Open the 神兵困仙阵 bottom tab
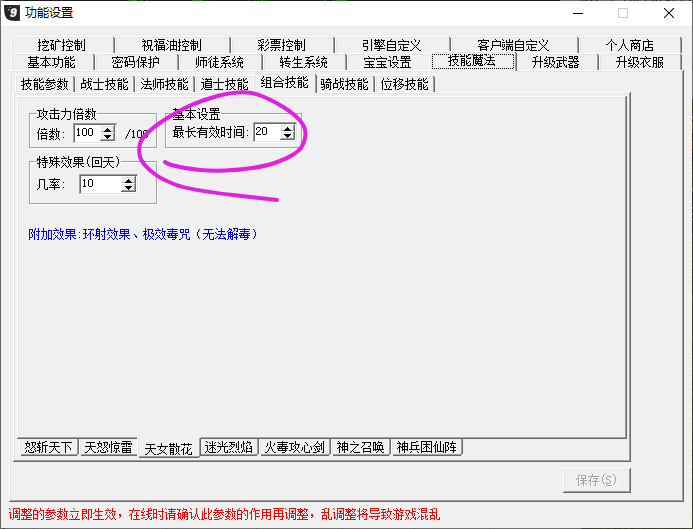 point(427,447)
